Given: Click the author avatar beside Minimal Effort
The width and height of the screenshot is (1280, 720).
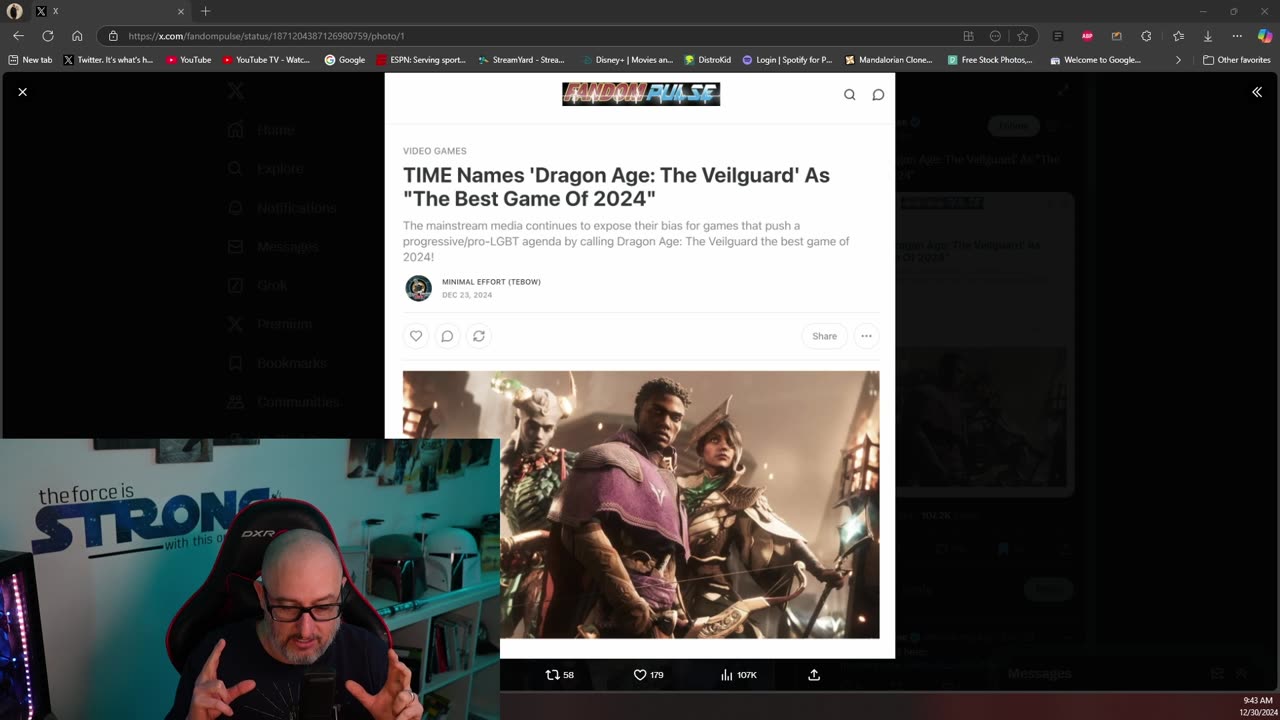Looking at the screenshot, I should 418,288.
